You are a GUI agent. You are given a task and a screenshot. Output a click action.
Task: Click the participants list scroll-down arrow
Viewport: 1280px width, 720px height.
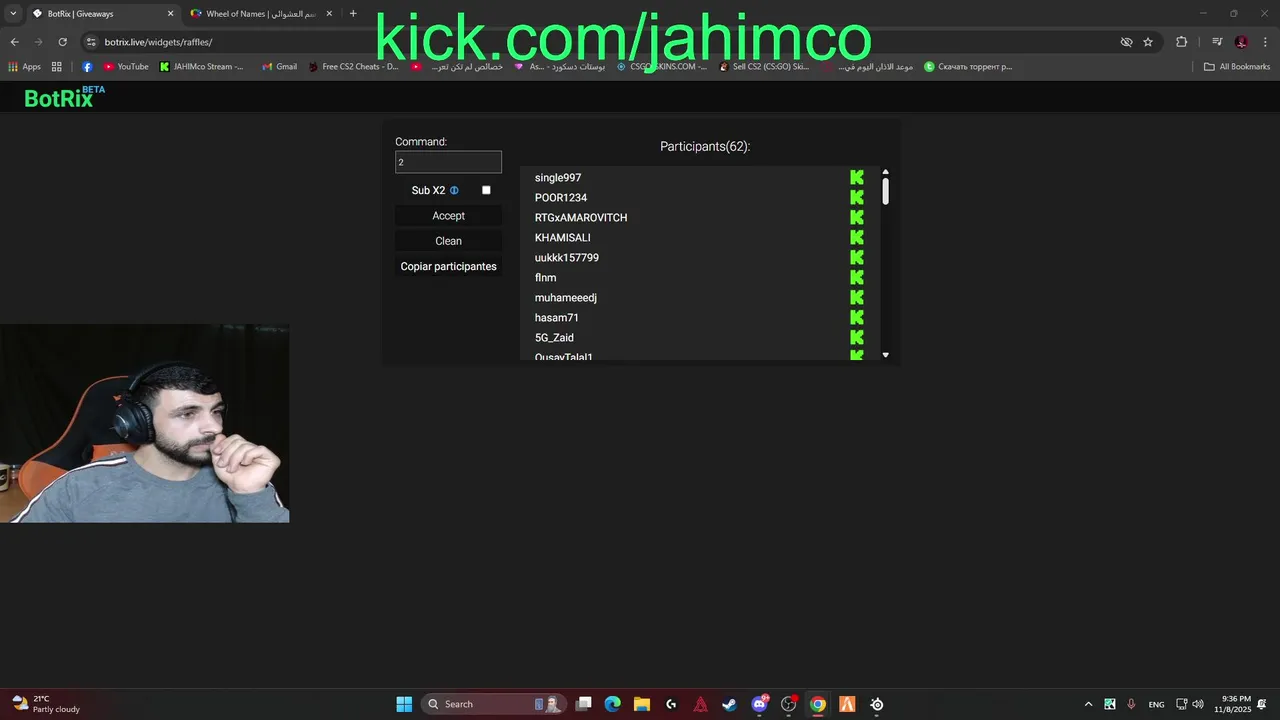point(885,355)
